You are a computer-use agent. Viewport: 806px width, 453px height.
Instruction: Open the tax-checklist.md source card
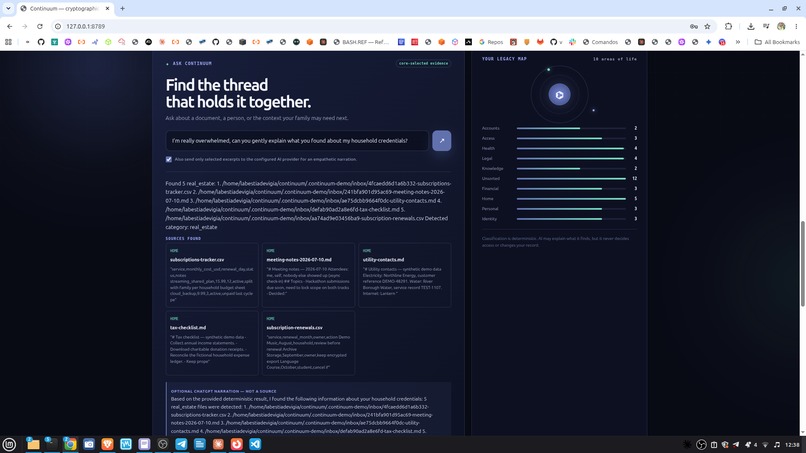pyautogui.click(x=212, y=343)
